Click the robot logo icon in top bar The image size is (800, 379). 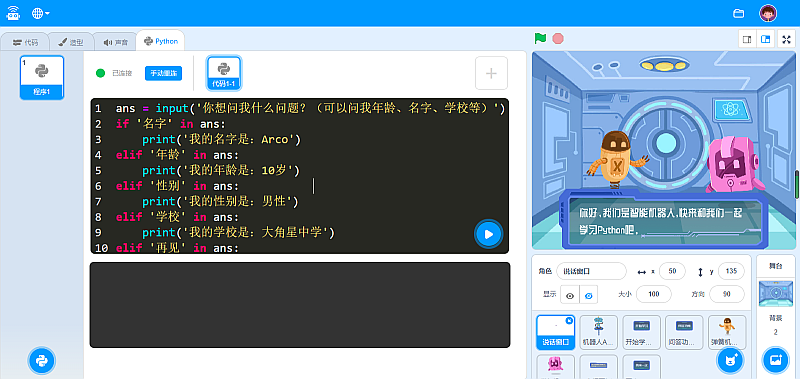coord(13,13)
